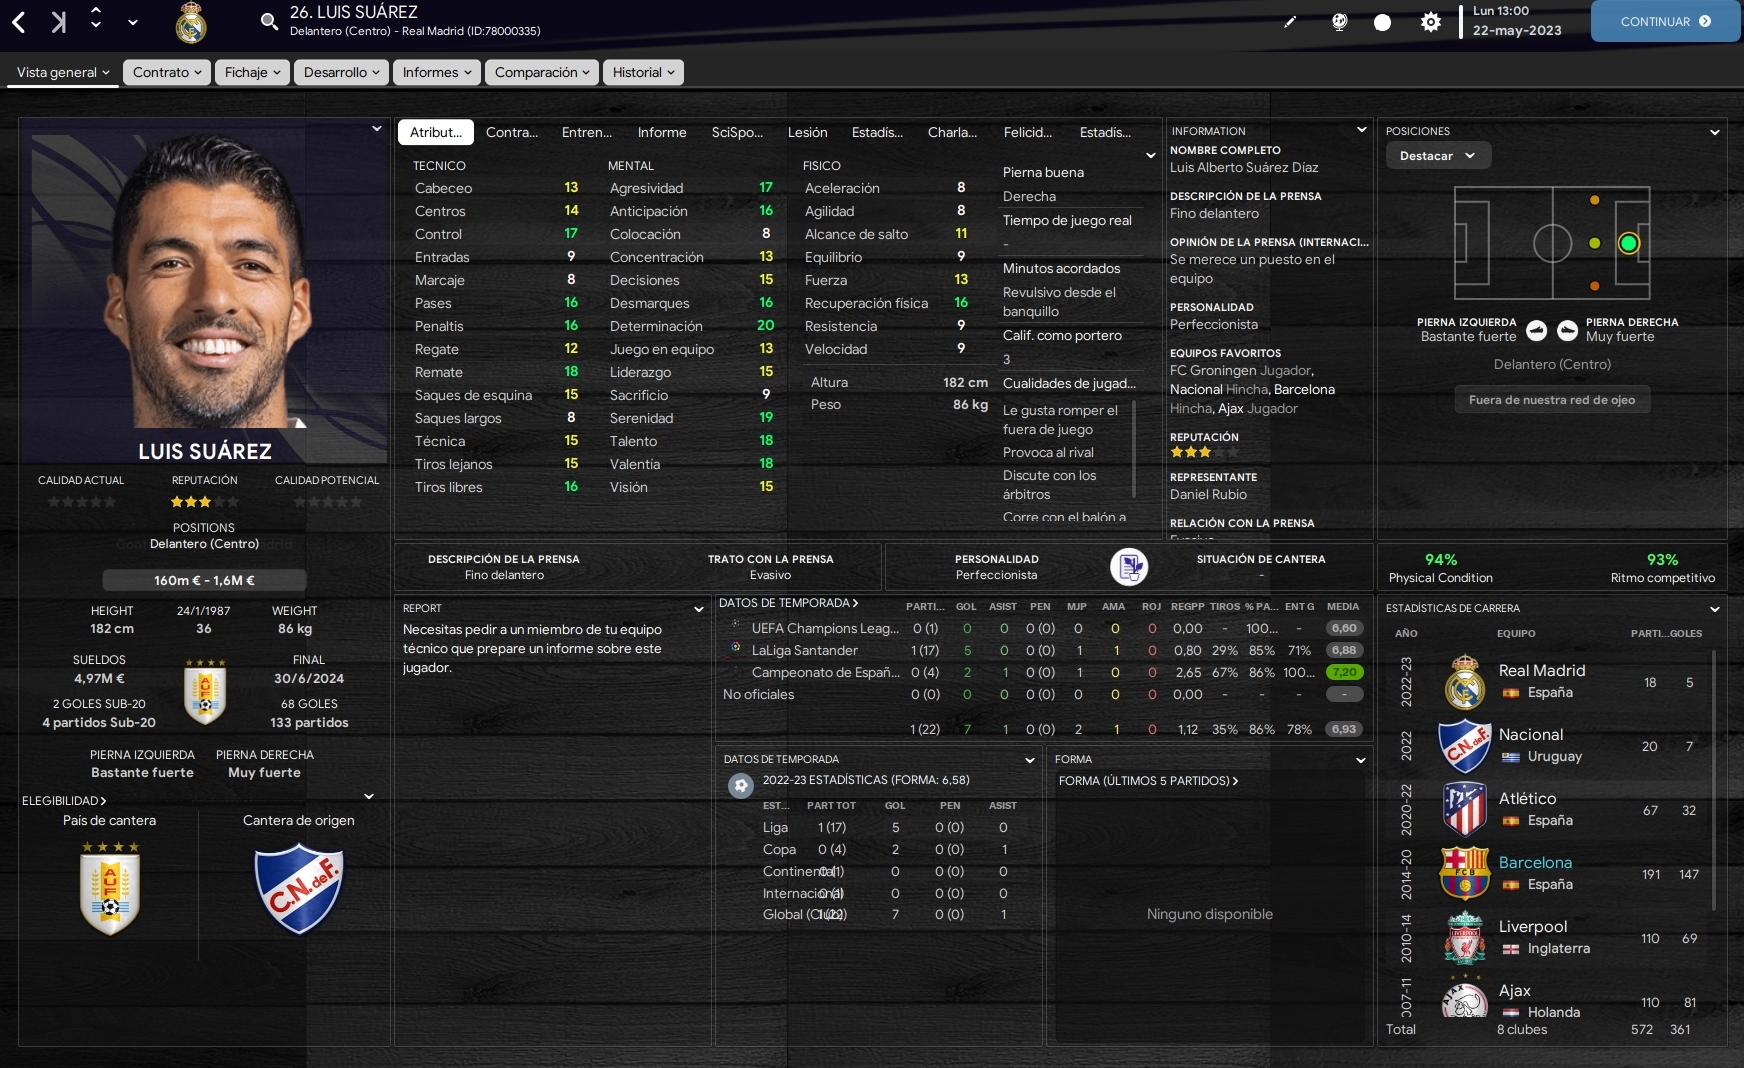Click Fuera de nuestra red de ojeo button
The image size is (1744, 1068).
tap(1552, 400)
